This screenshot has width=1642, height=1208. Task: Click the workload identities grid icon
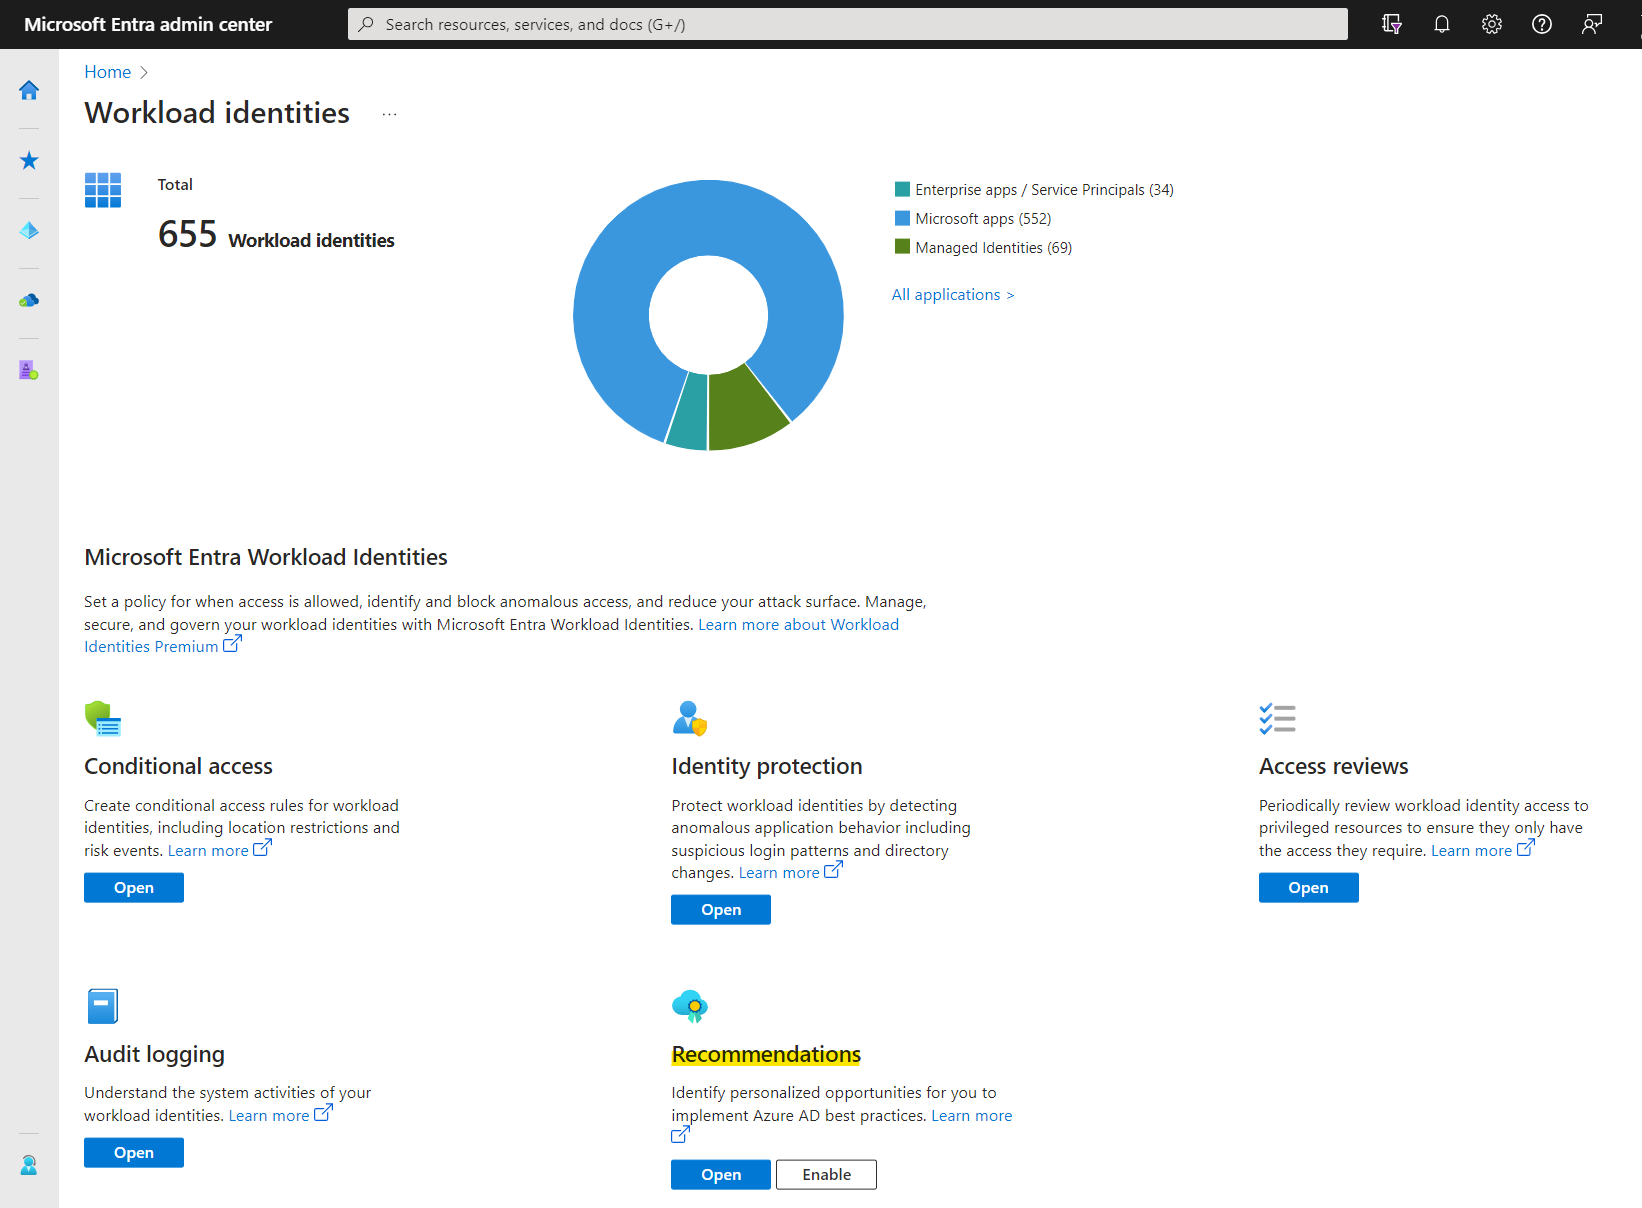(103, 190)
